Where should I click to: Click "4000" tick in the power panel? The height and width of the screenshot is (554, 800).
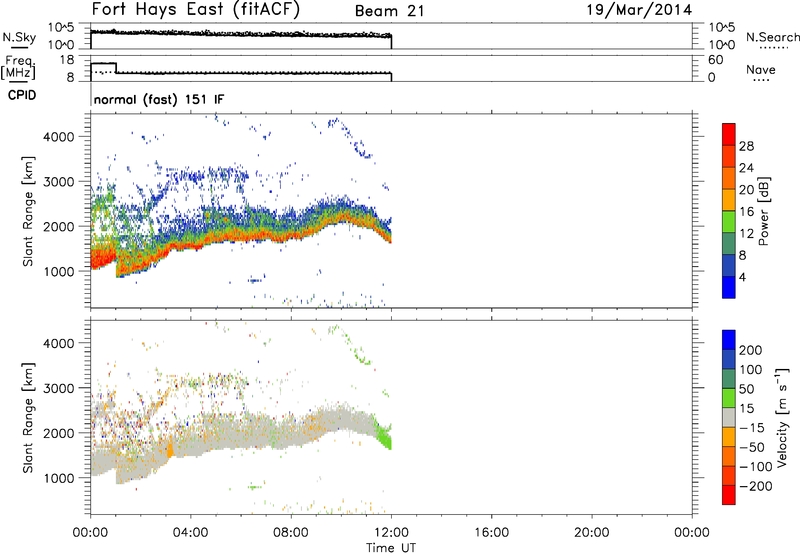click(x=58, y=137)
